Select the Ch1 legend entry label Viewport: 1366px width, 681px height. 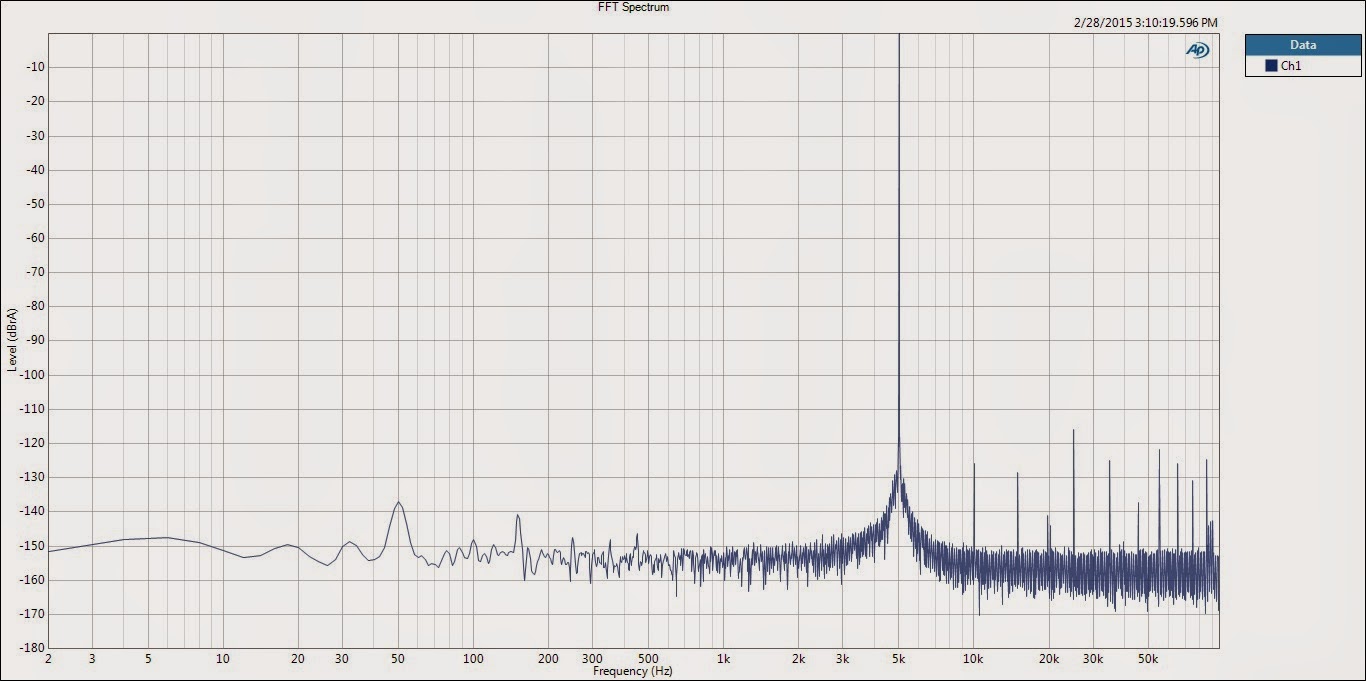click(1291, 66)
